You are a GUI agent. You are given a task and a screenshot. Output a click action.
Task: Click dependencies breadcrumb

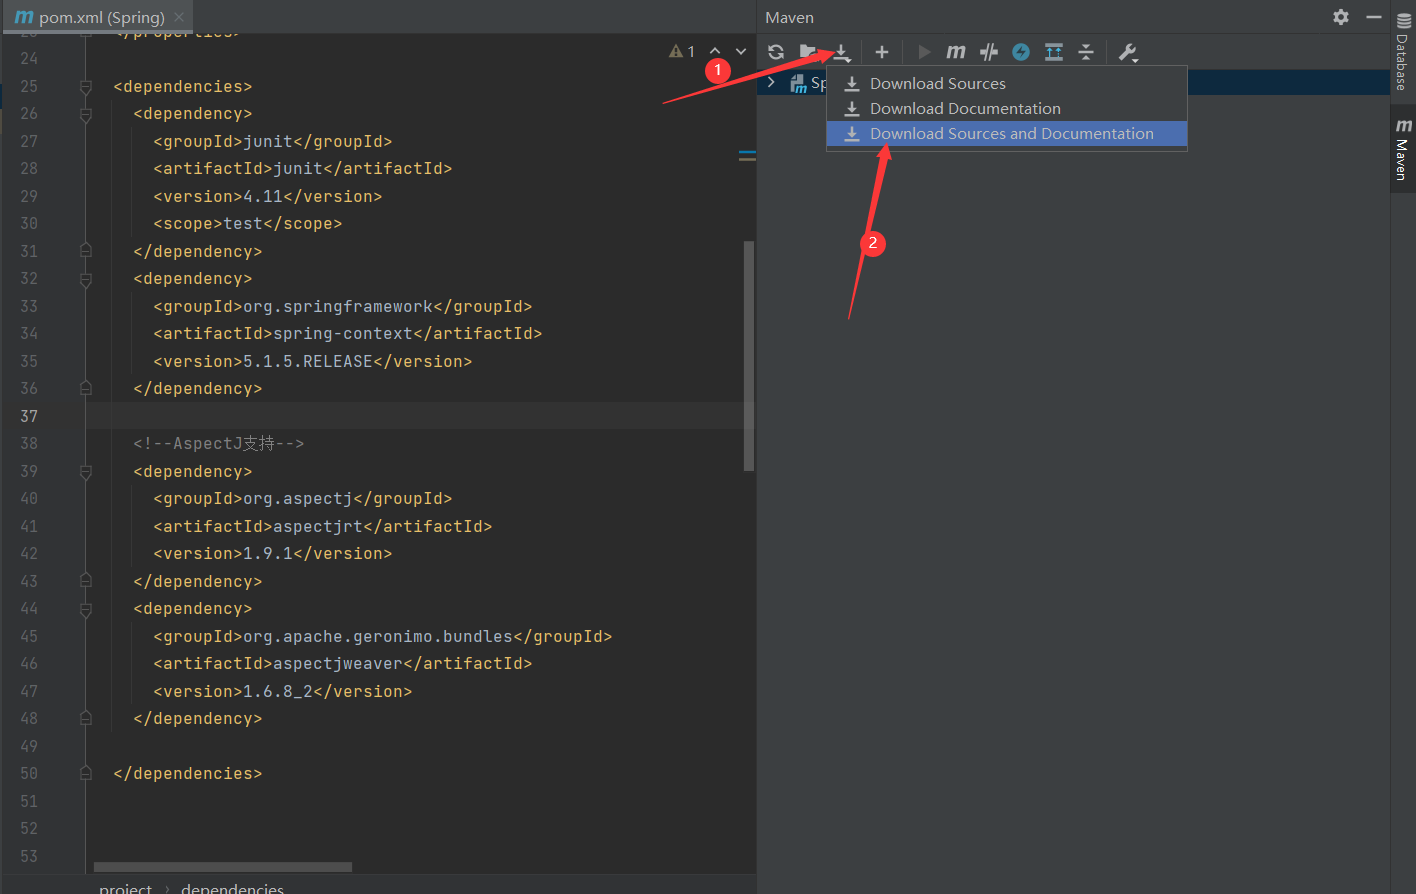click(x=232, y=887)
